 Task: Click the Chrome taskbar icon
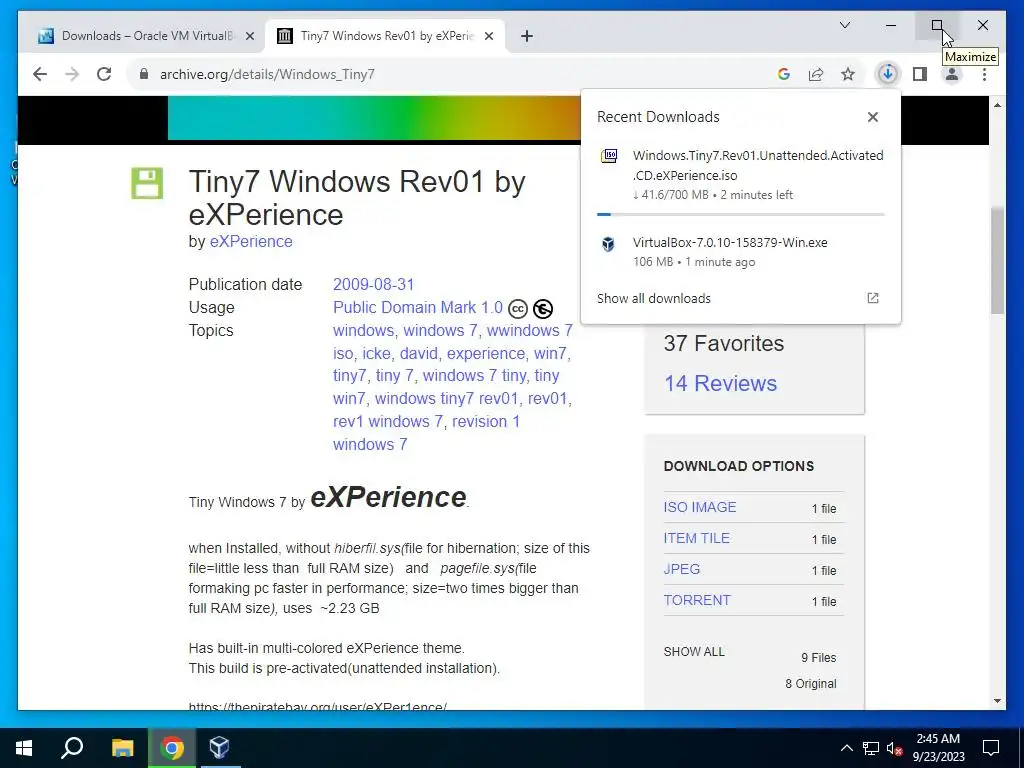172,748
